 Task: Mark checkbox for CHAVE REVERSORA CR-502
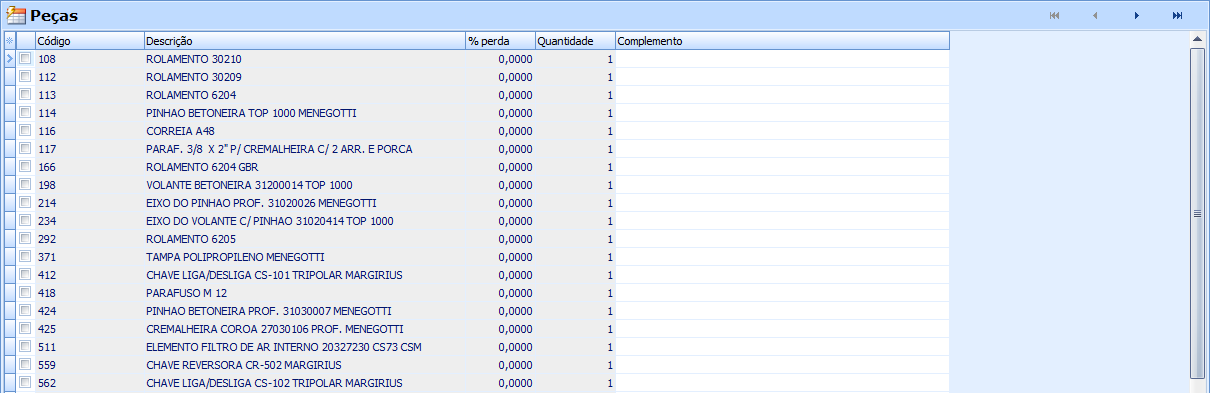click(25, 365)
